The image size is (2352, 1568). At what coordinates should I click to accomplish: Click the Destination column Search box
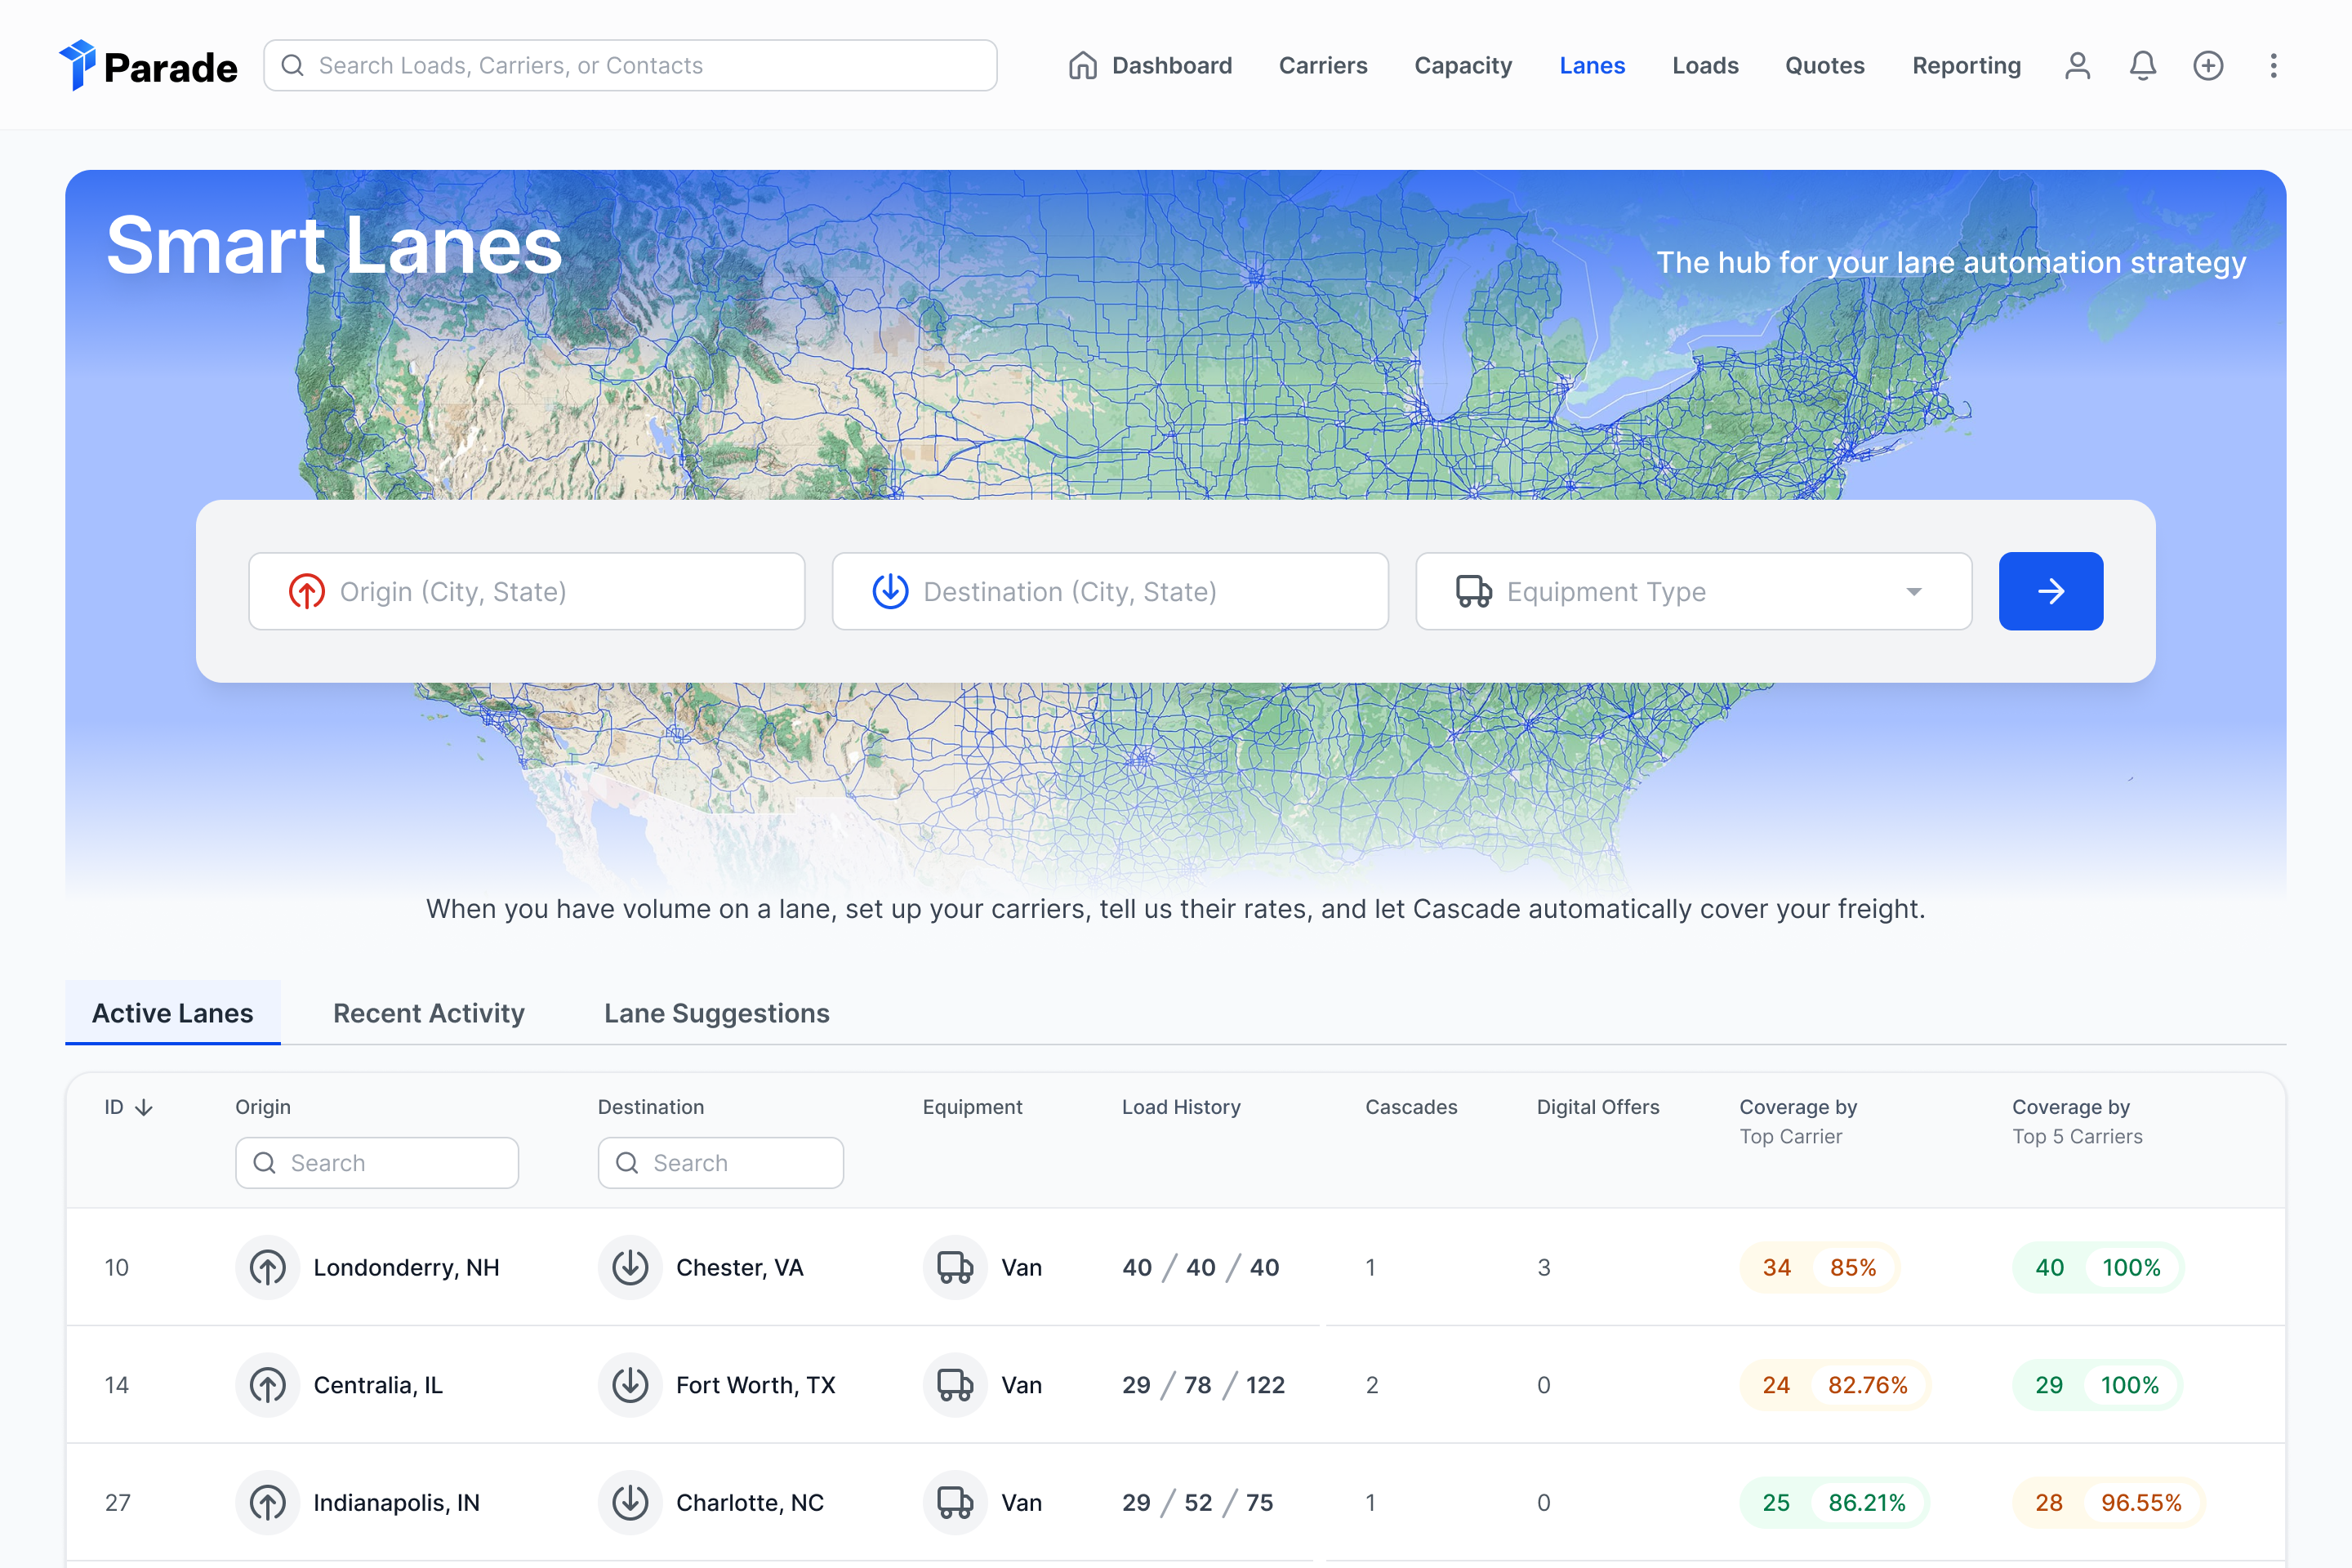pyautogui.click(x=720, y=1162)
